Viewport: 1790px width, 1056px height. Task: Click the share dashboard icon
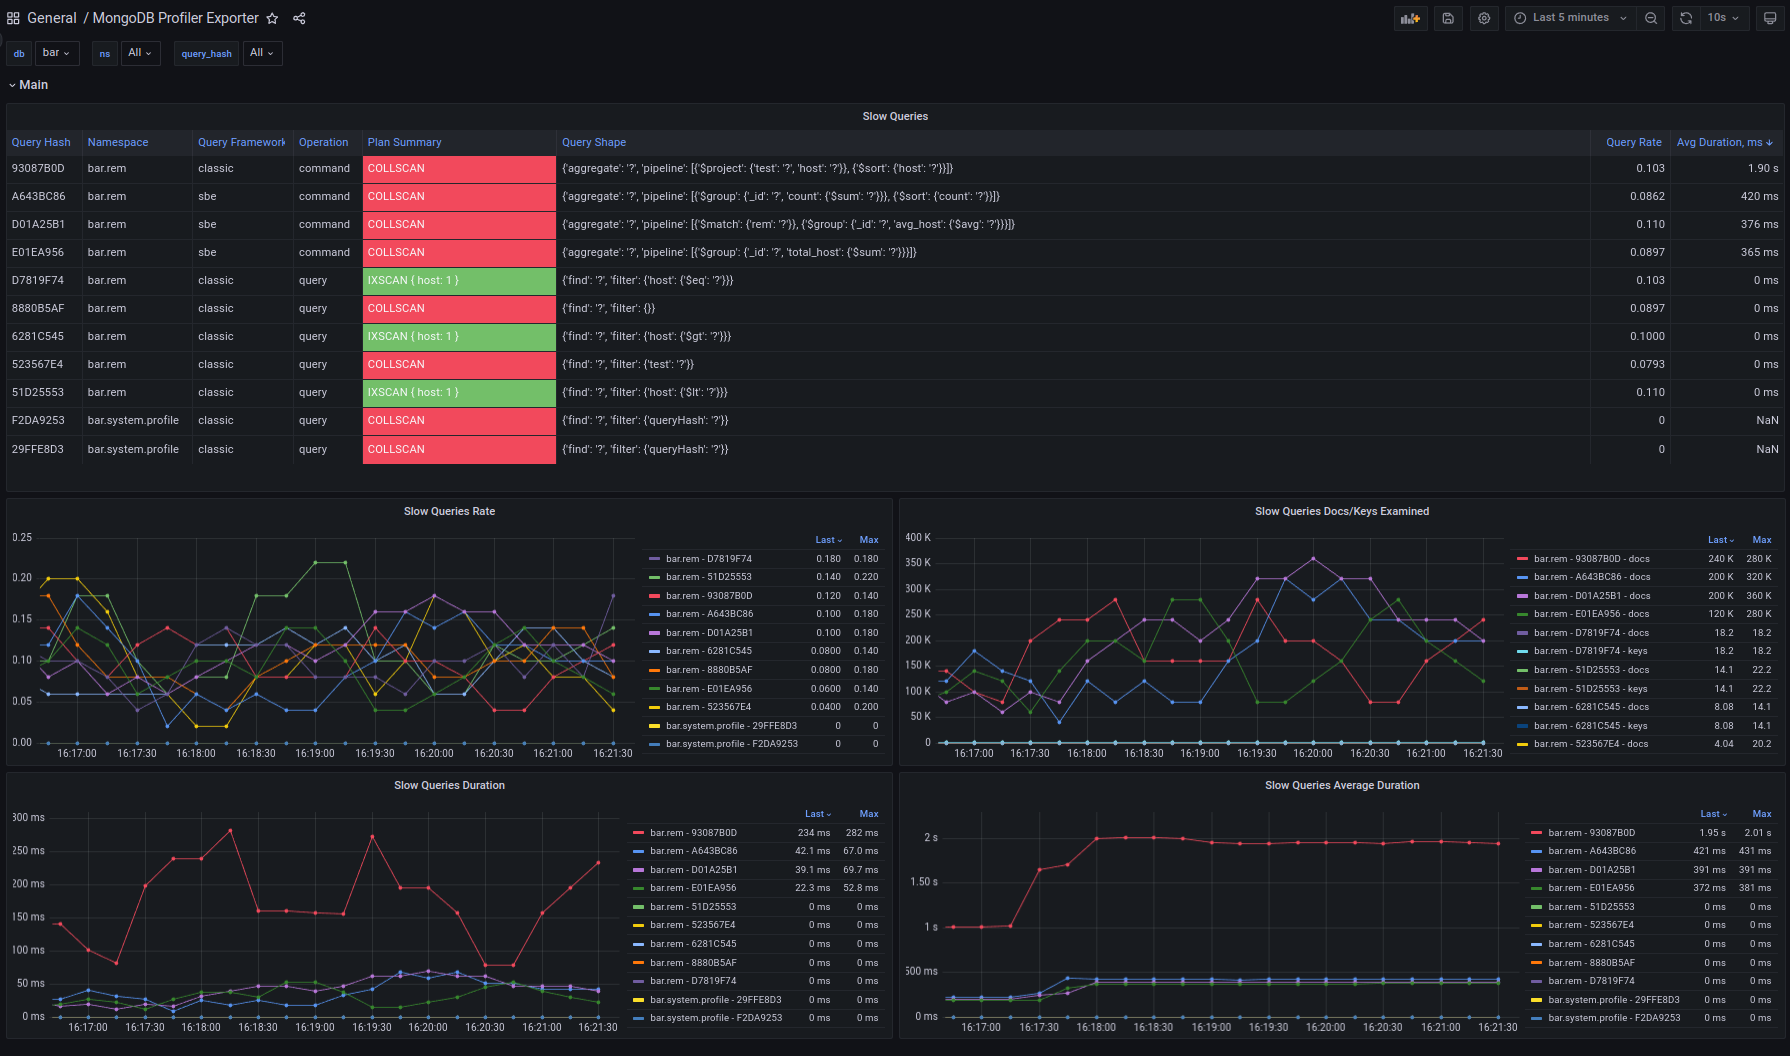tap(299, 18)
